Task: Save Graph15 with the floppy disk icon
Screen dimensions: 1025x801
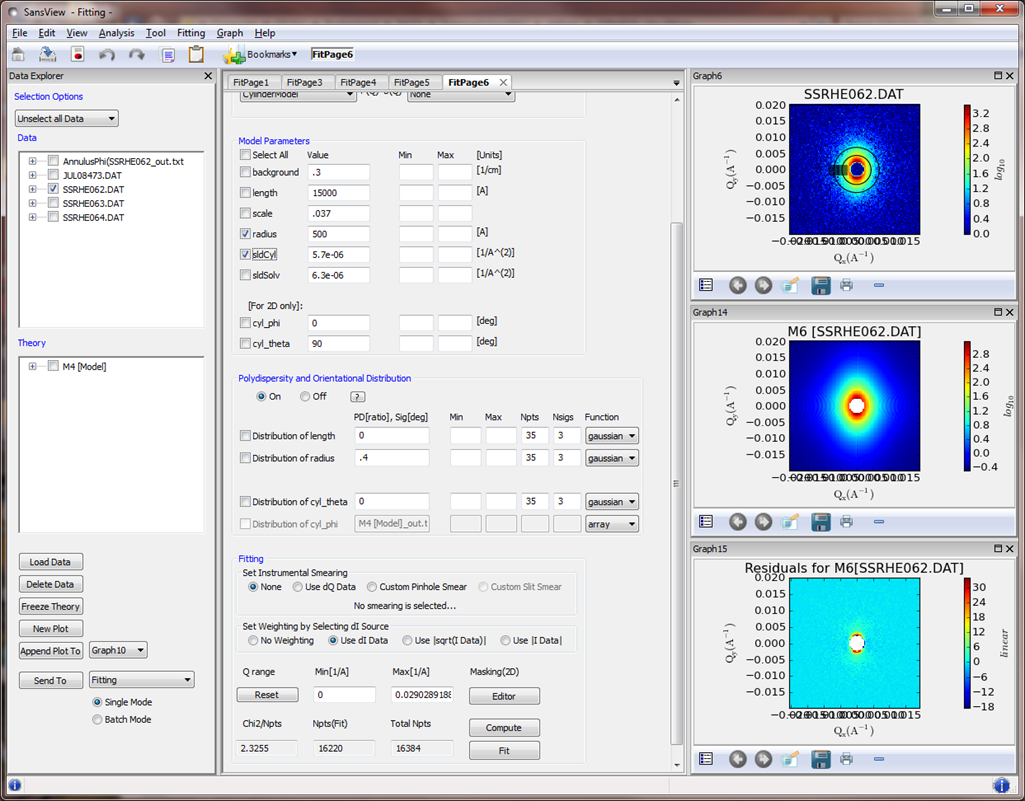Action: 820,758
